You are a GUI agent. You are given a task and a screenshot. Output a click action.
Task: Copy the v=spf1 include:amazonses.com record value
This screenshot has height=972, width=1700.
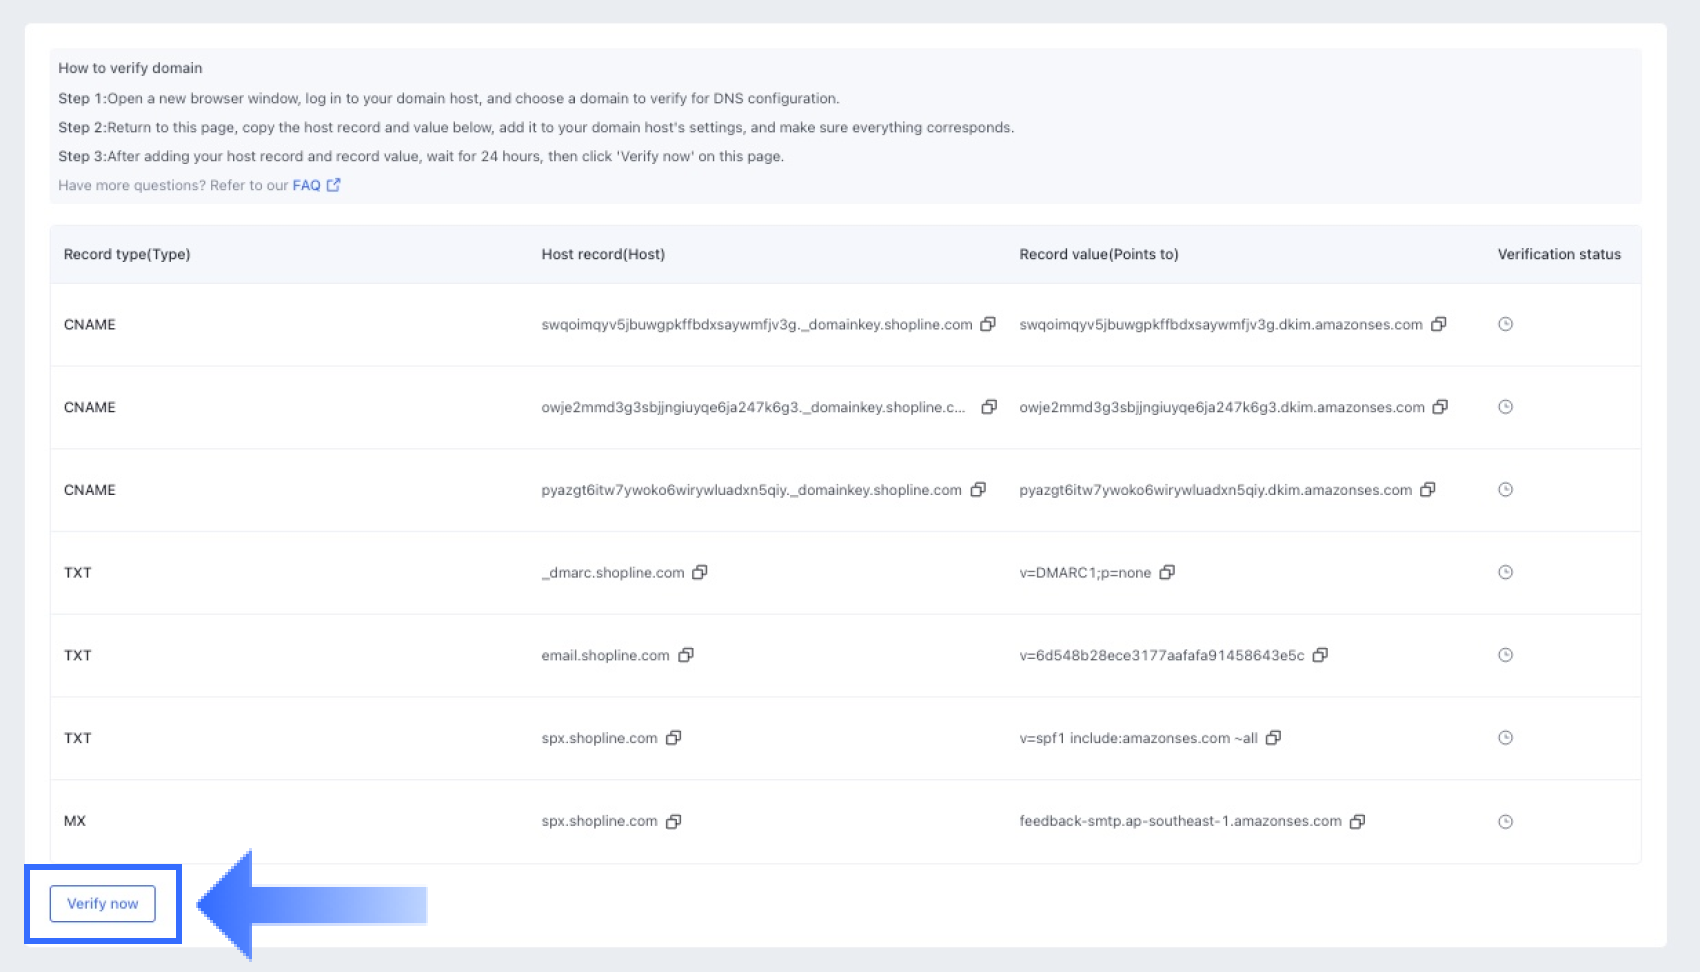click(1273, 738)
